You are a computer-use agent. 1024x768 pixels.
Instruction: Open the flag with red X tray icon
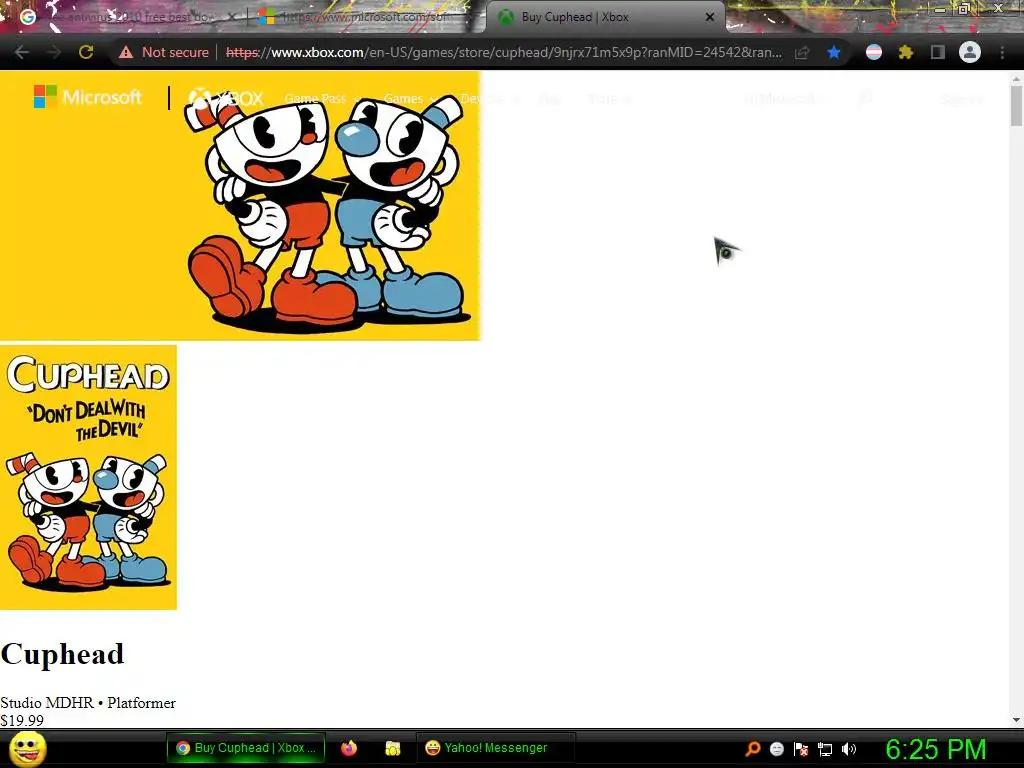[801, 748]
